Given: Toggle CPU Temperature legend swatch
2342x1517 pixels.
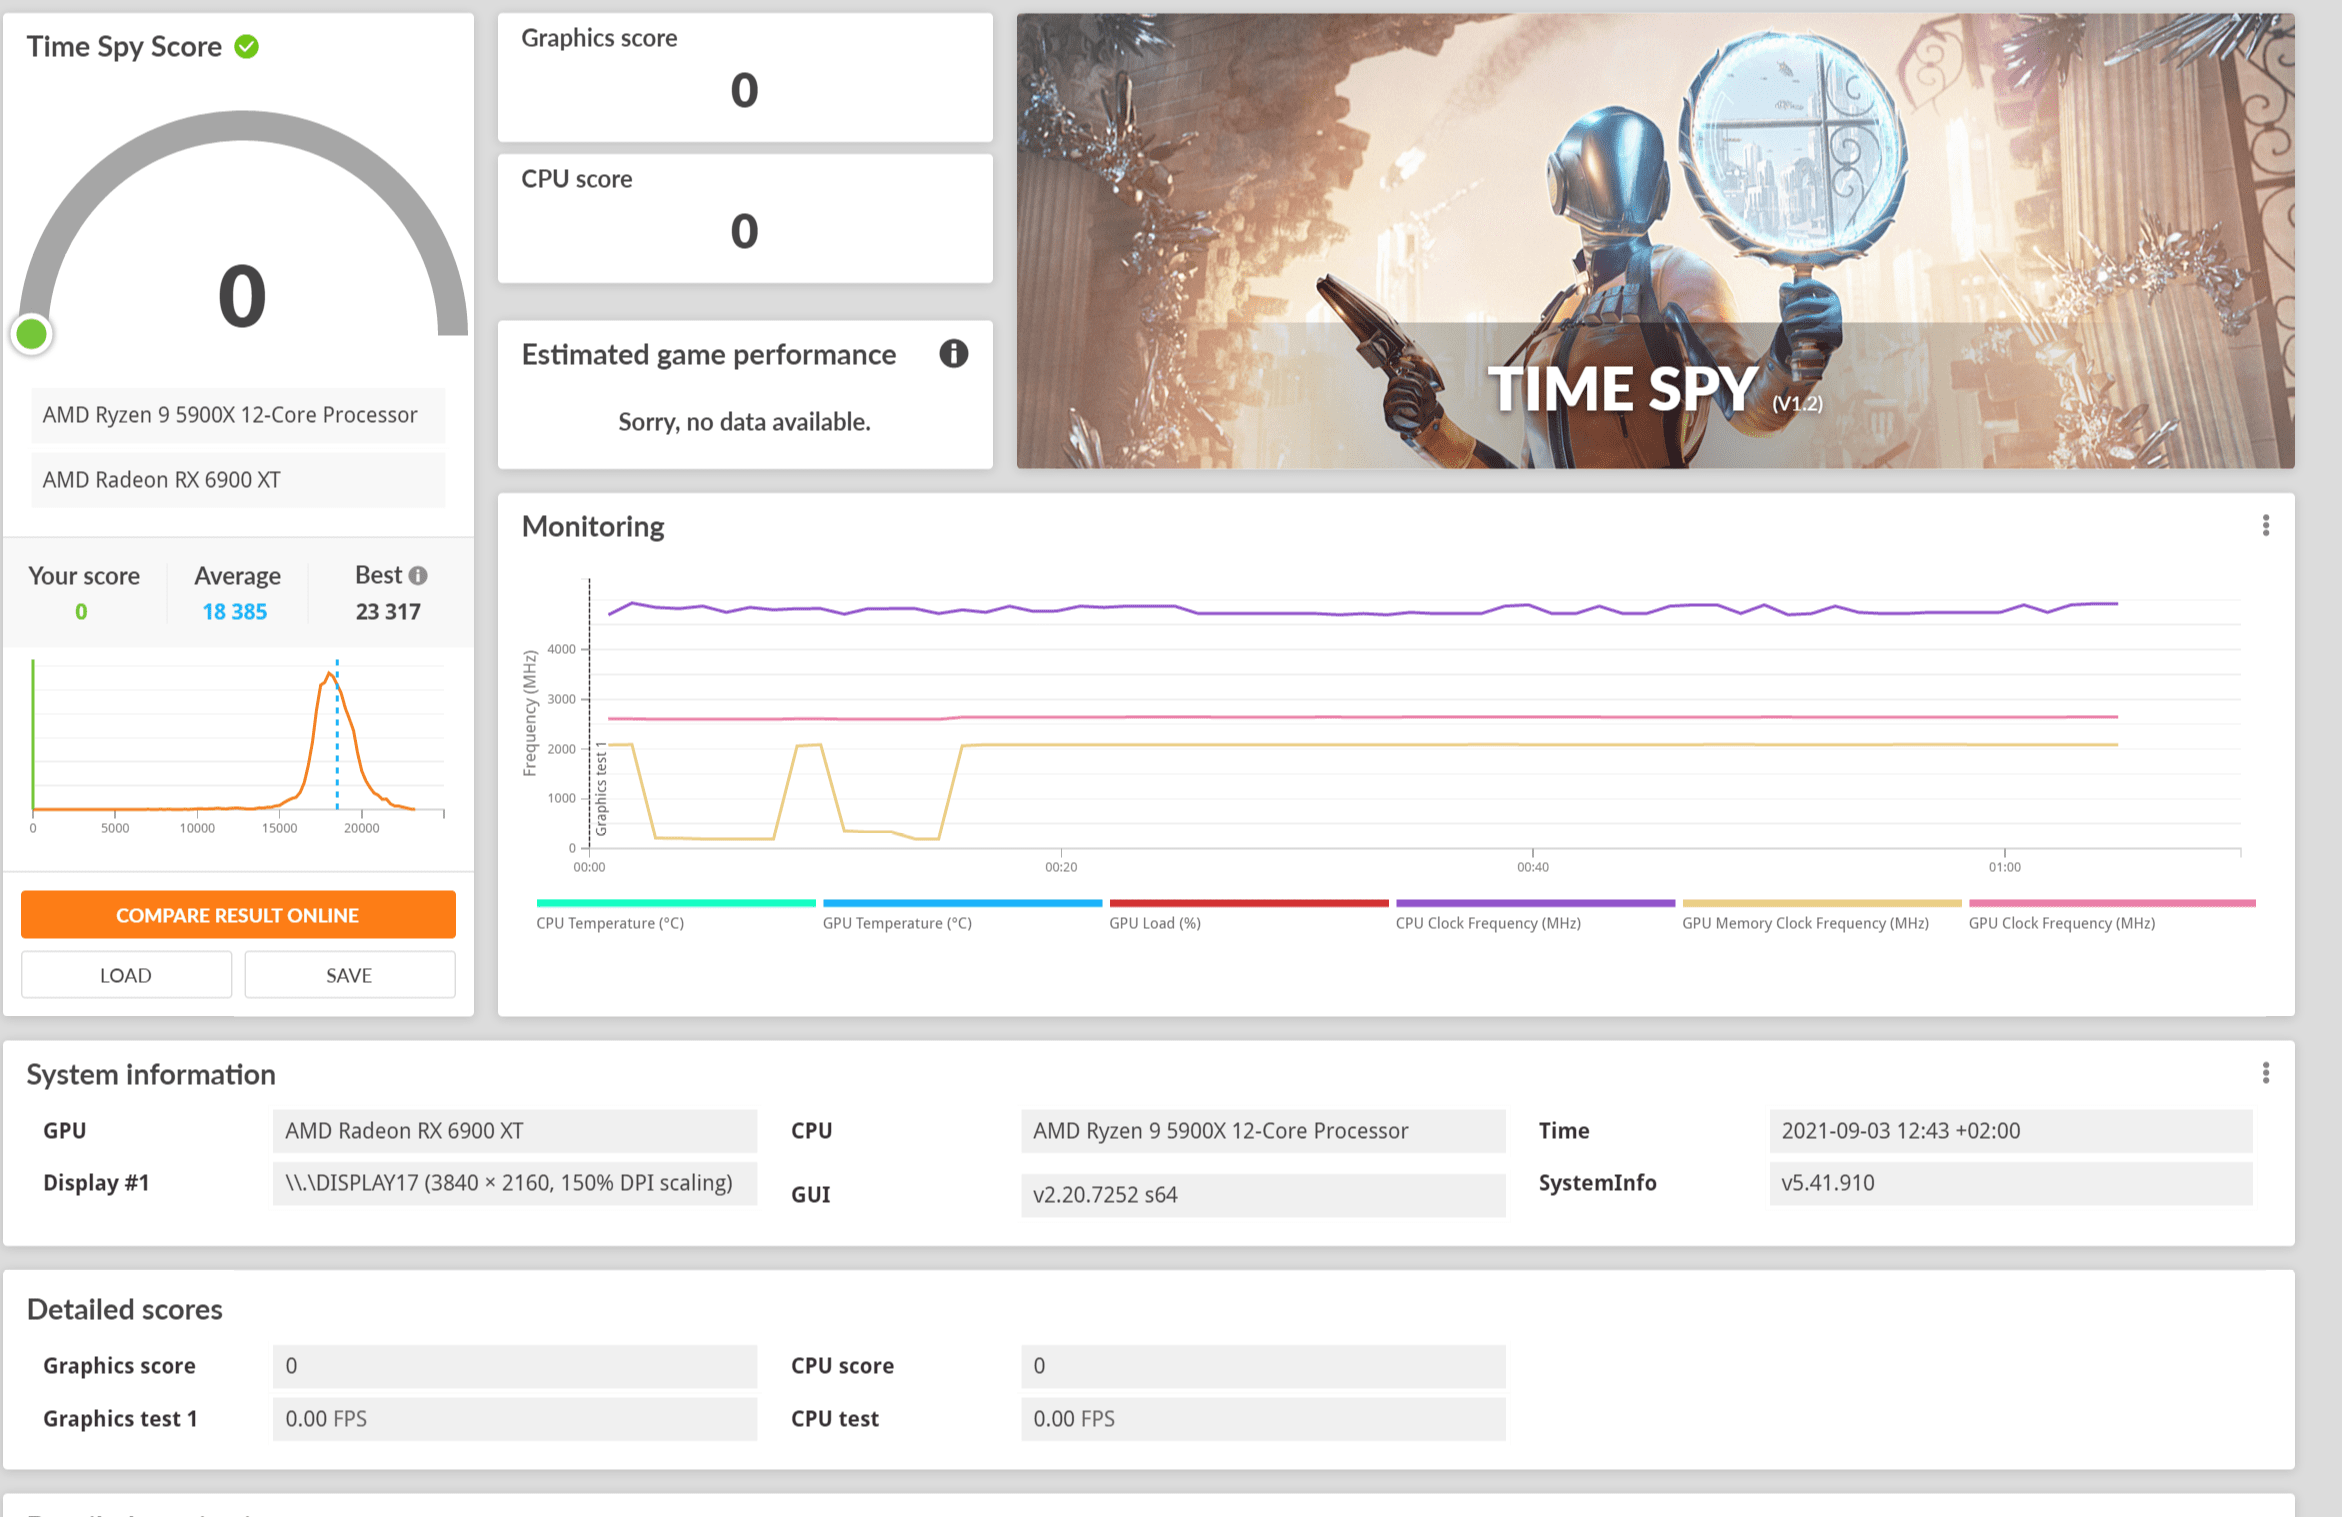Looking at the screenshot, I should pos(676,903).
